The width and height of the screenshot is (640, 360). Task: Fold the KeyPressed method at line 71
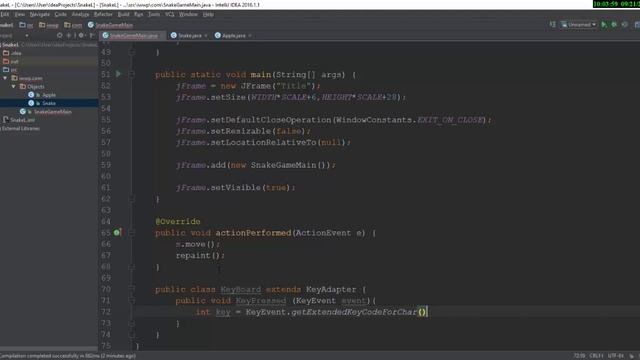pyautogui.click(x=131, y=300)
